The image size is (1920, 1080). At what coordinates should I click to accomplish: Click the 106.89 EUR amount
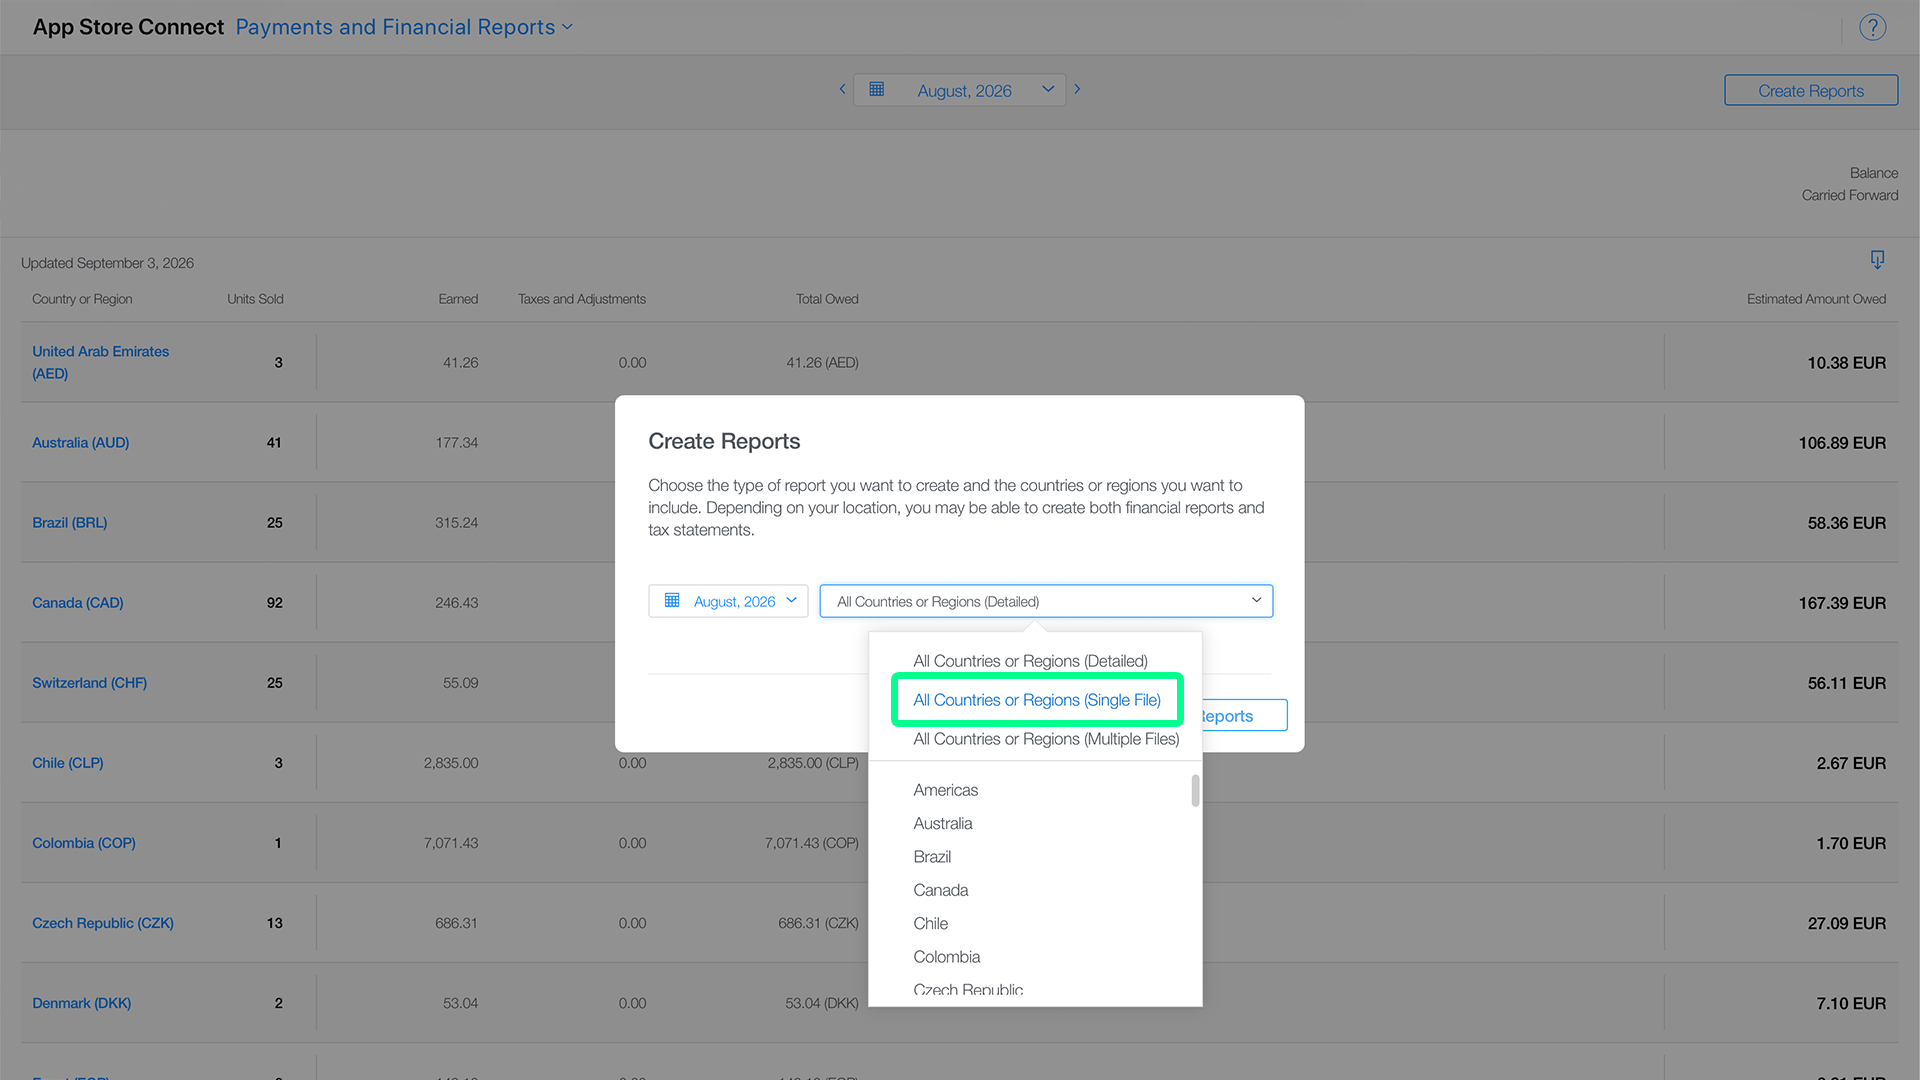pyautogui.click(x=1842, y=442)
